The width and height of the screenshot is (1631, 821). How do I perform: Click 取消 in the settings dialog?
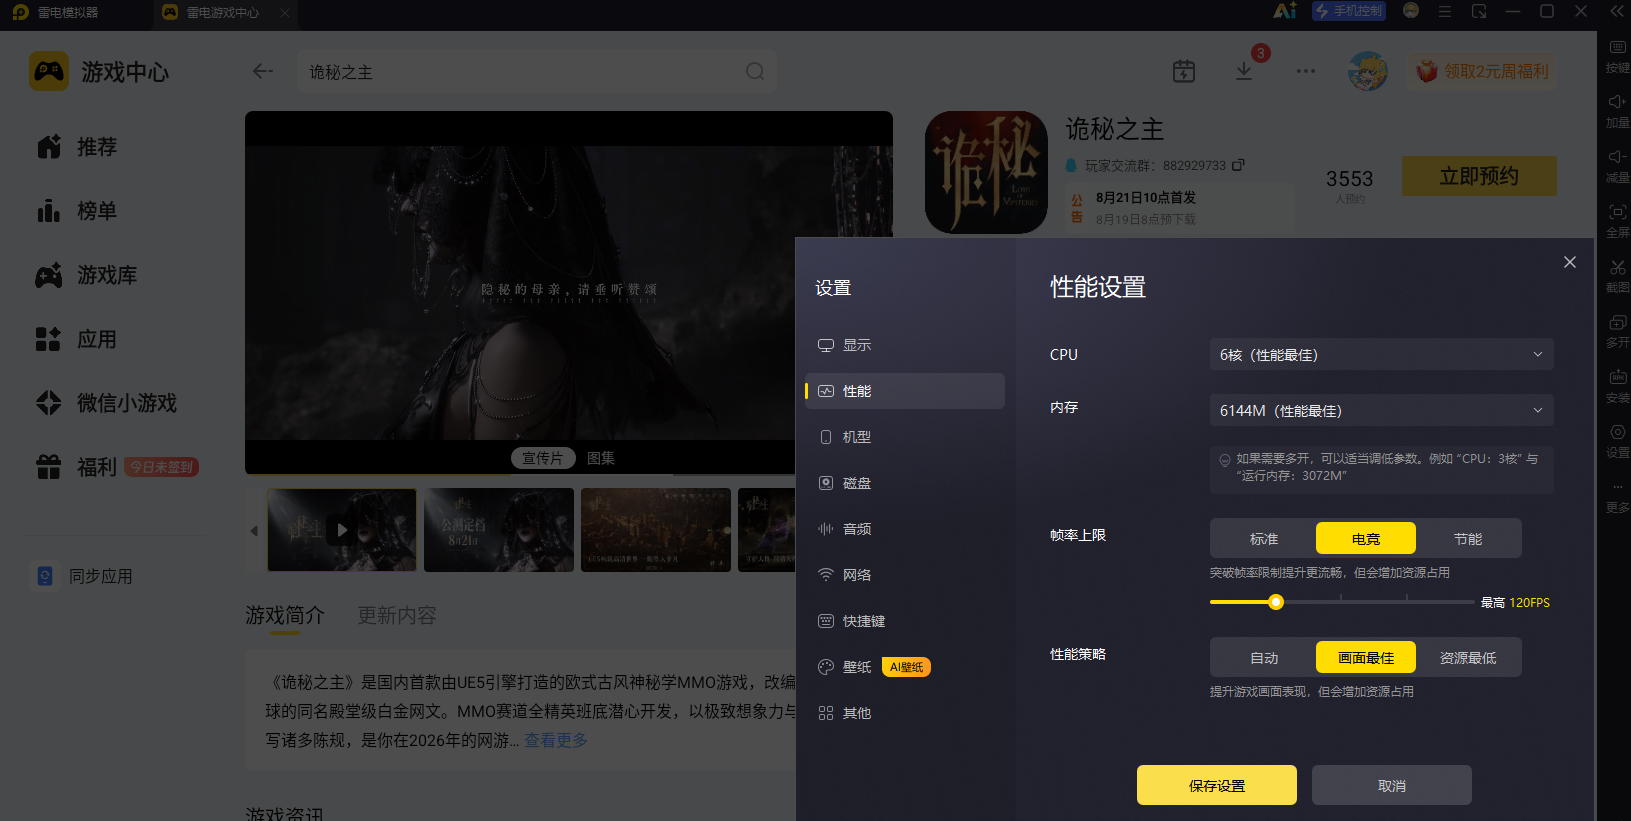pyautogui.click(x=1392, y=785)
